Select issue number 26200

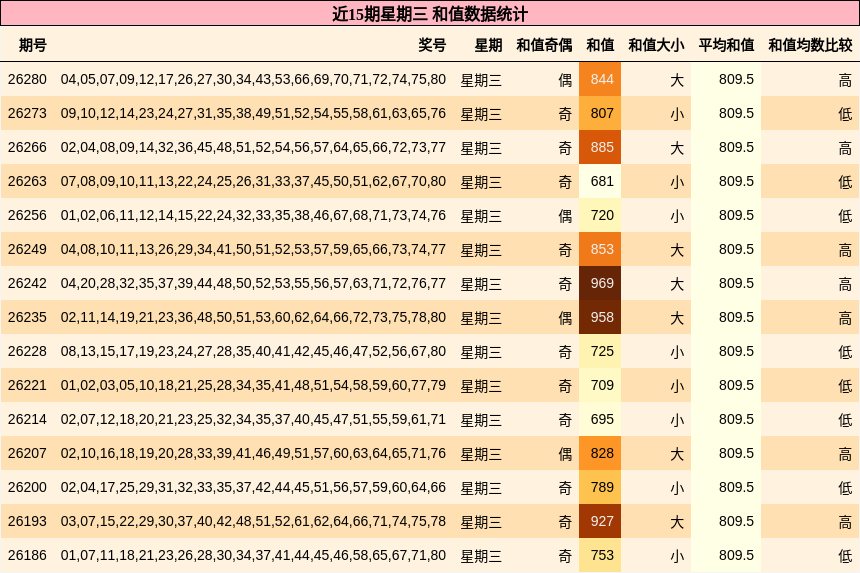point(27,487)
